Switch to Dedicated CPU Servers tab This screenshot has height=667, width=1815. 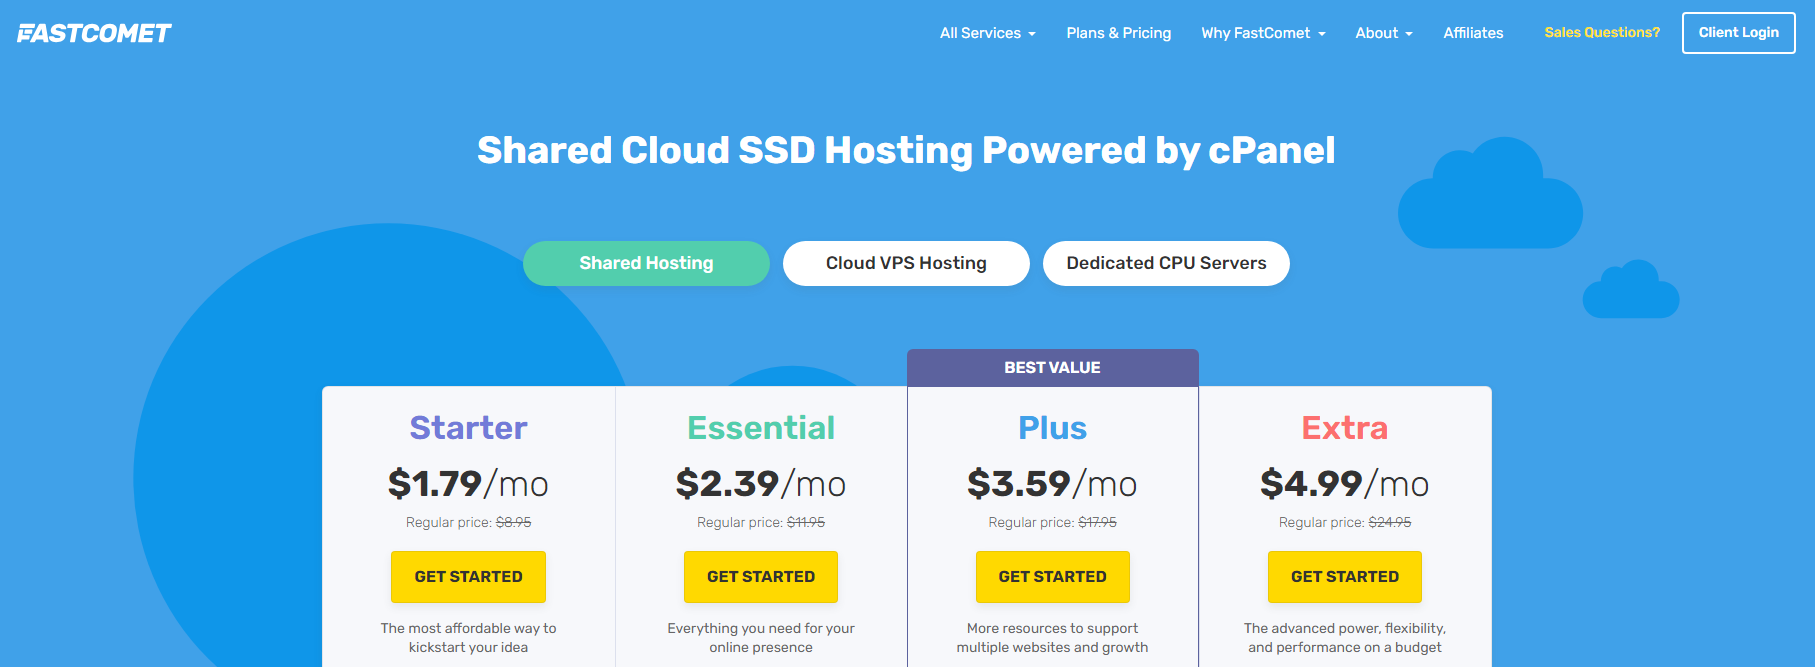coord(1166,263)
